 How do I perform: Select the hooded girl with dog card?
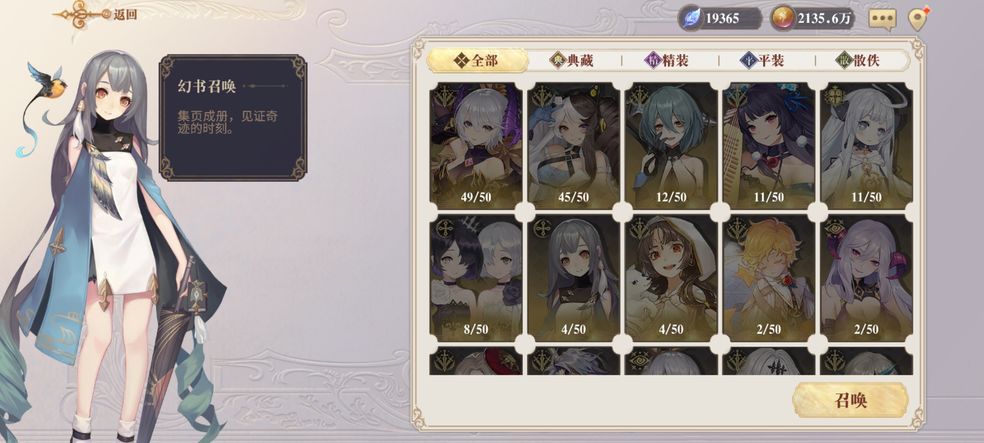coord(671,278)
